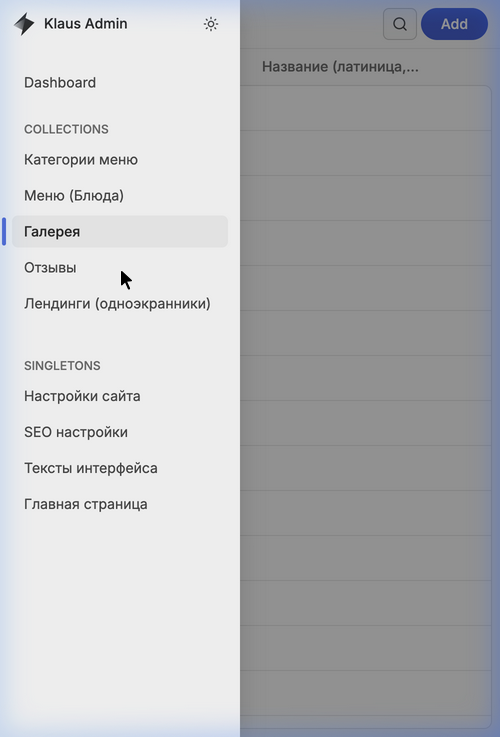Go to the Отзывы collection

point(50,268)
